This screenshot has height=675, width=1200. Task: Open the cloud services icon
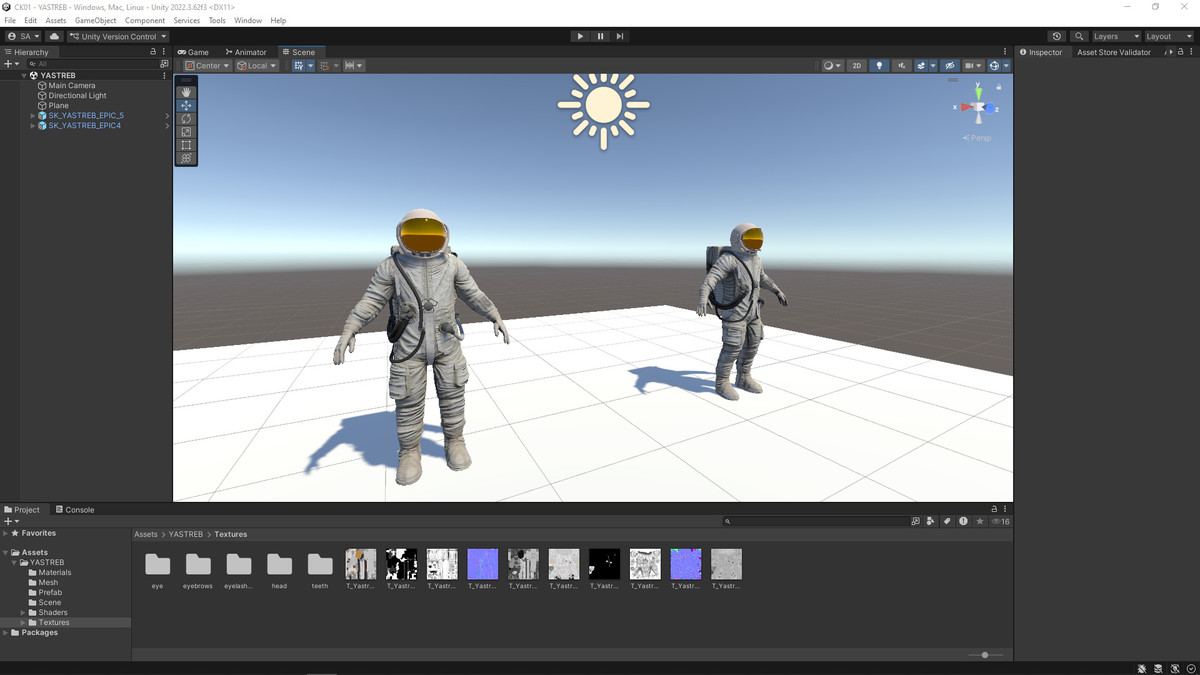(x=54, y=36)
